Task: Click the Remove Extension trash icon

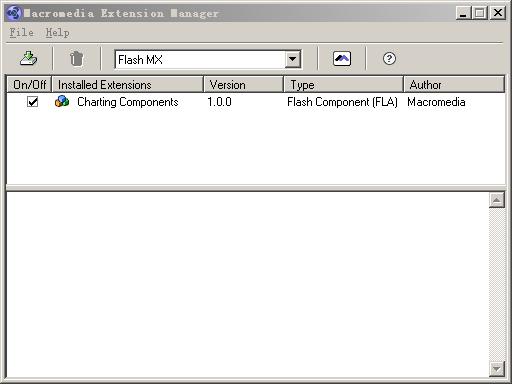Action: (x=76, y=59)
